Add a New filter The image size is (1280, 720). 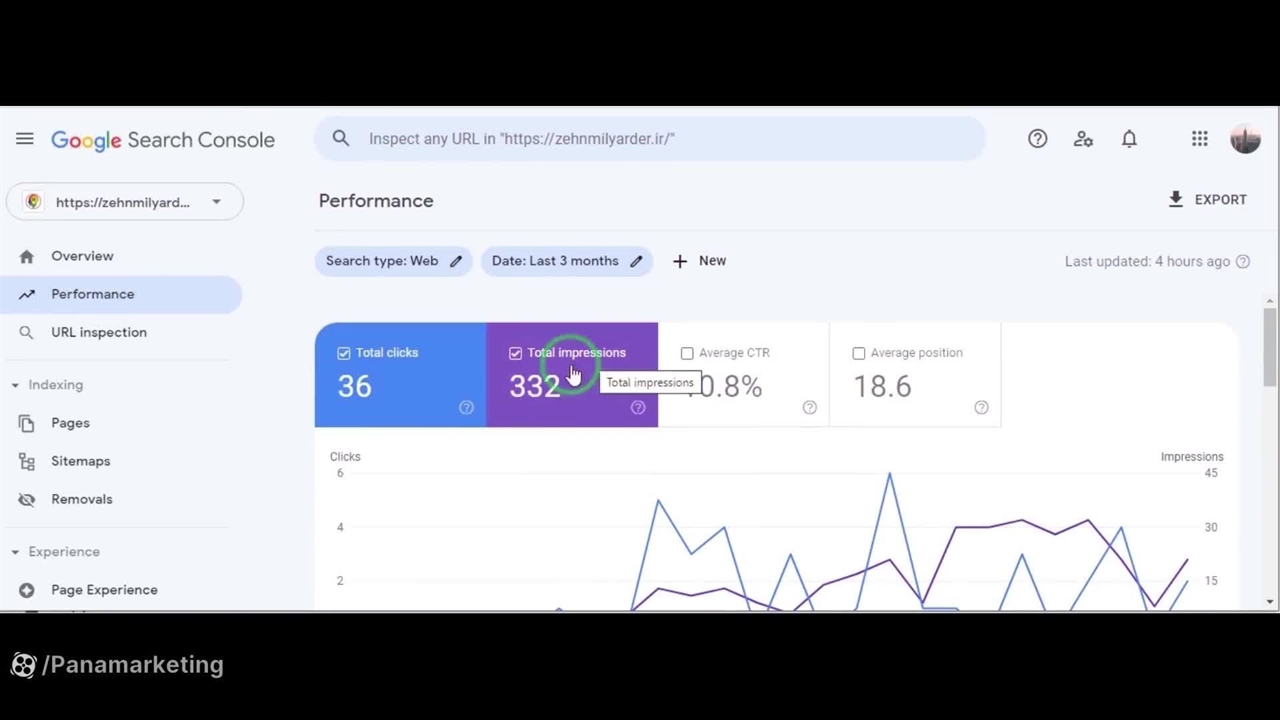click(699, 261)
